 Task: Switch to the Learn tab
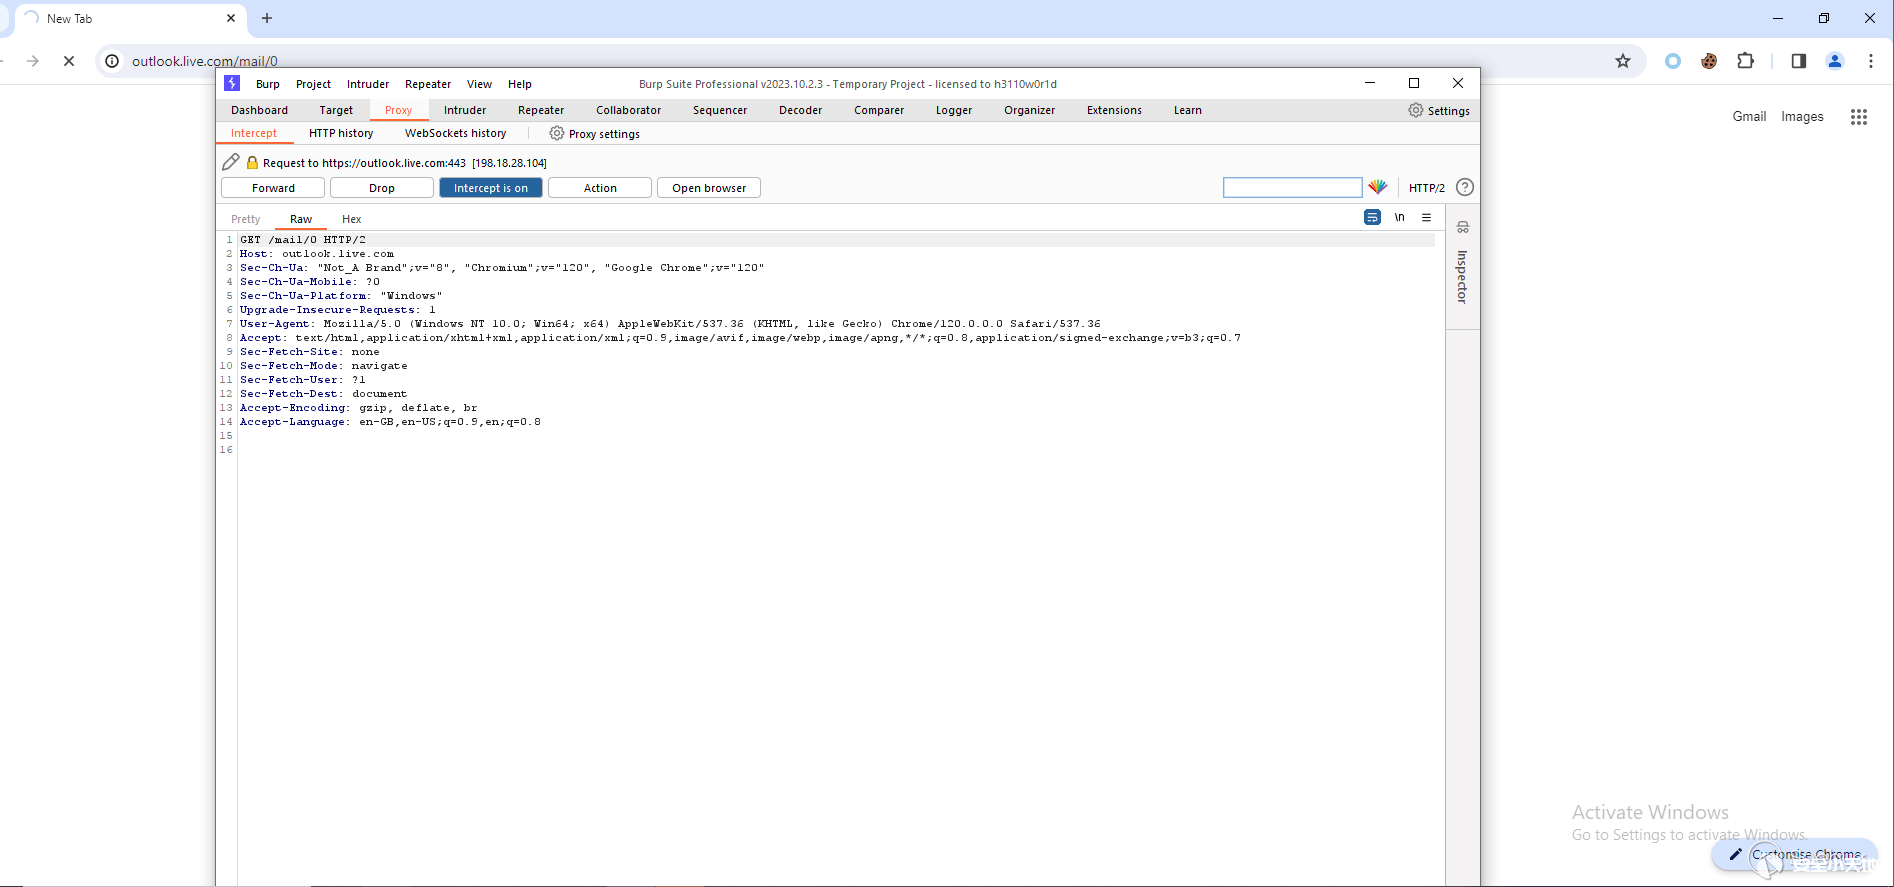[1188, 110]
